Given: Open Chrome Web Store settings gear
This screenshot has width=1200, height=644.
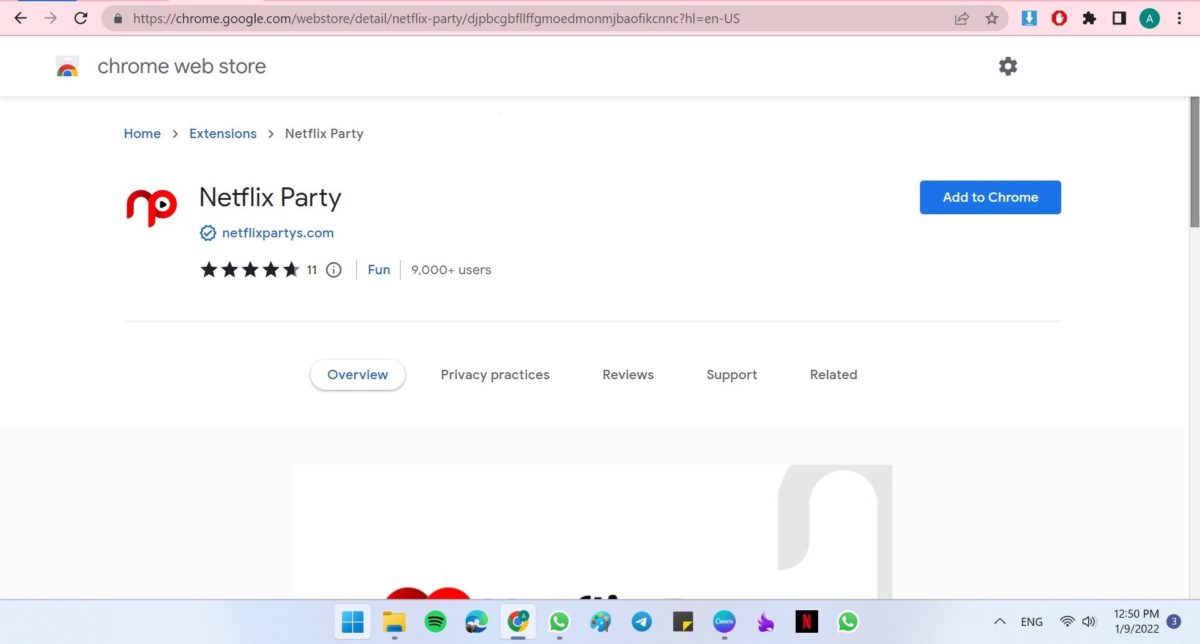Looking at the screenshot, I should (x=1008, y=66).
